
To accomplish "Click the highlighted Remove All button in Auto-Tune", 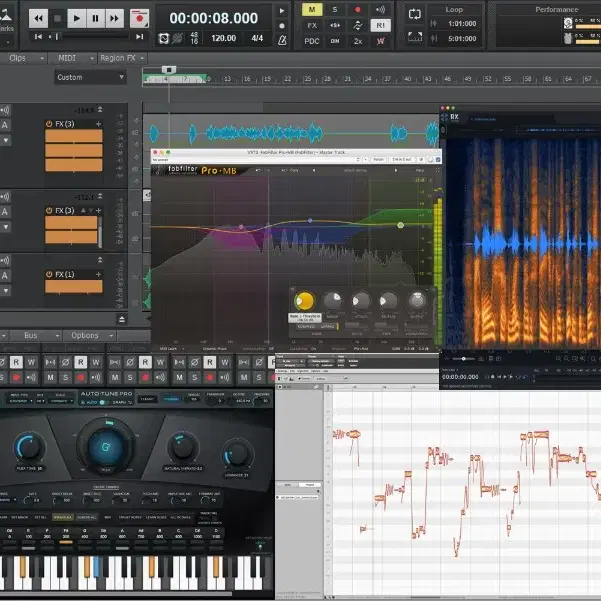I will tap(87, 517).
